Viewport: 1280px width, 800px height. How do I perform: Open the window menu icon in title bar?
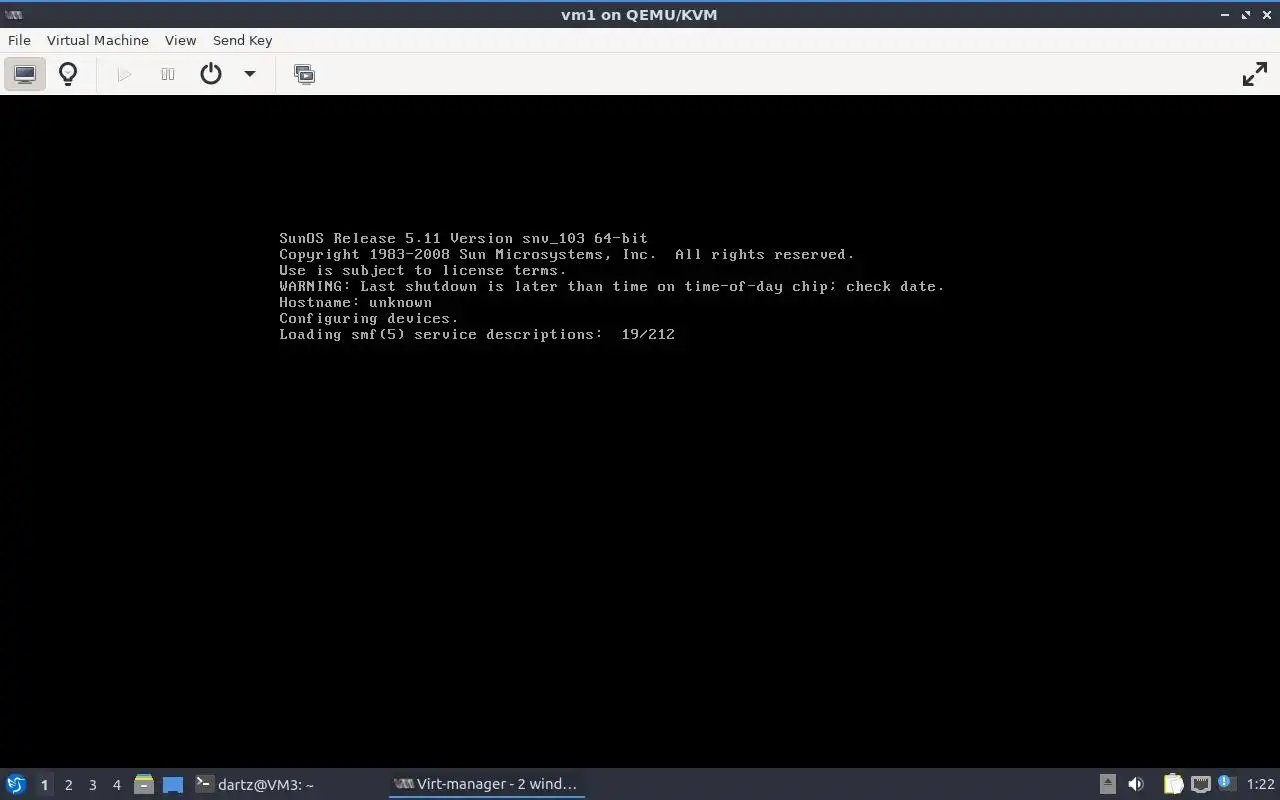[14, 15]
